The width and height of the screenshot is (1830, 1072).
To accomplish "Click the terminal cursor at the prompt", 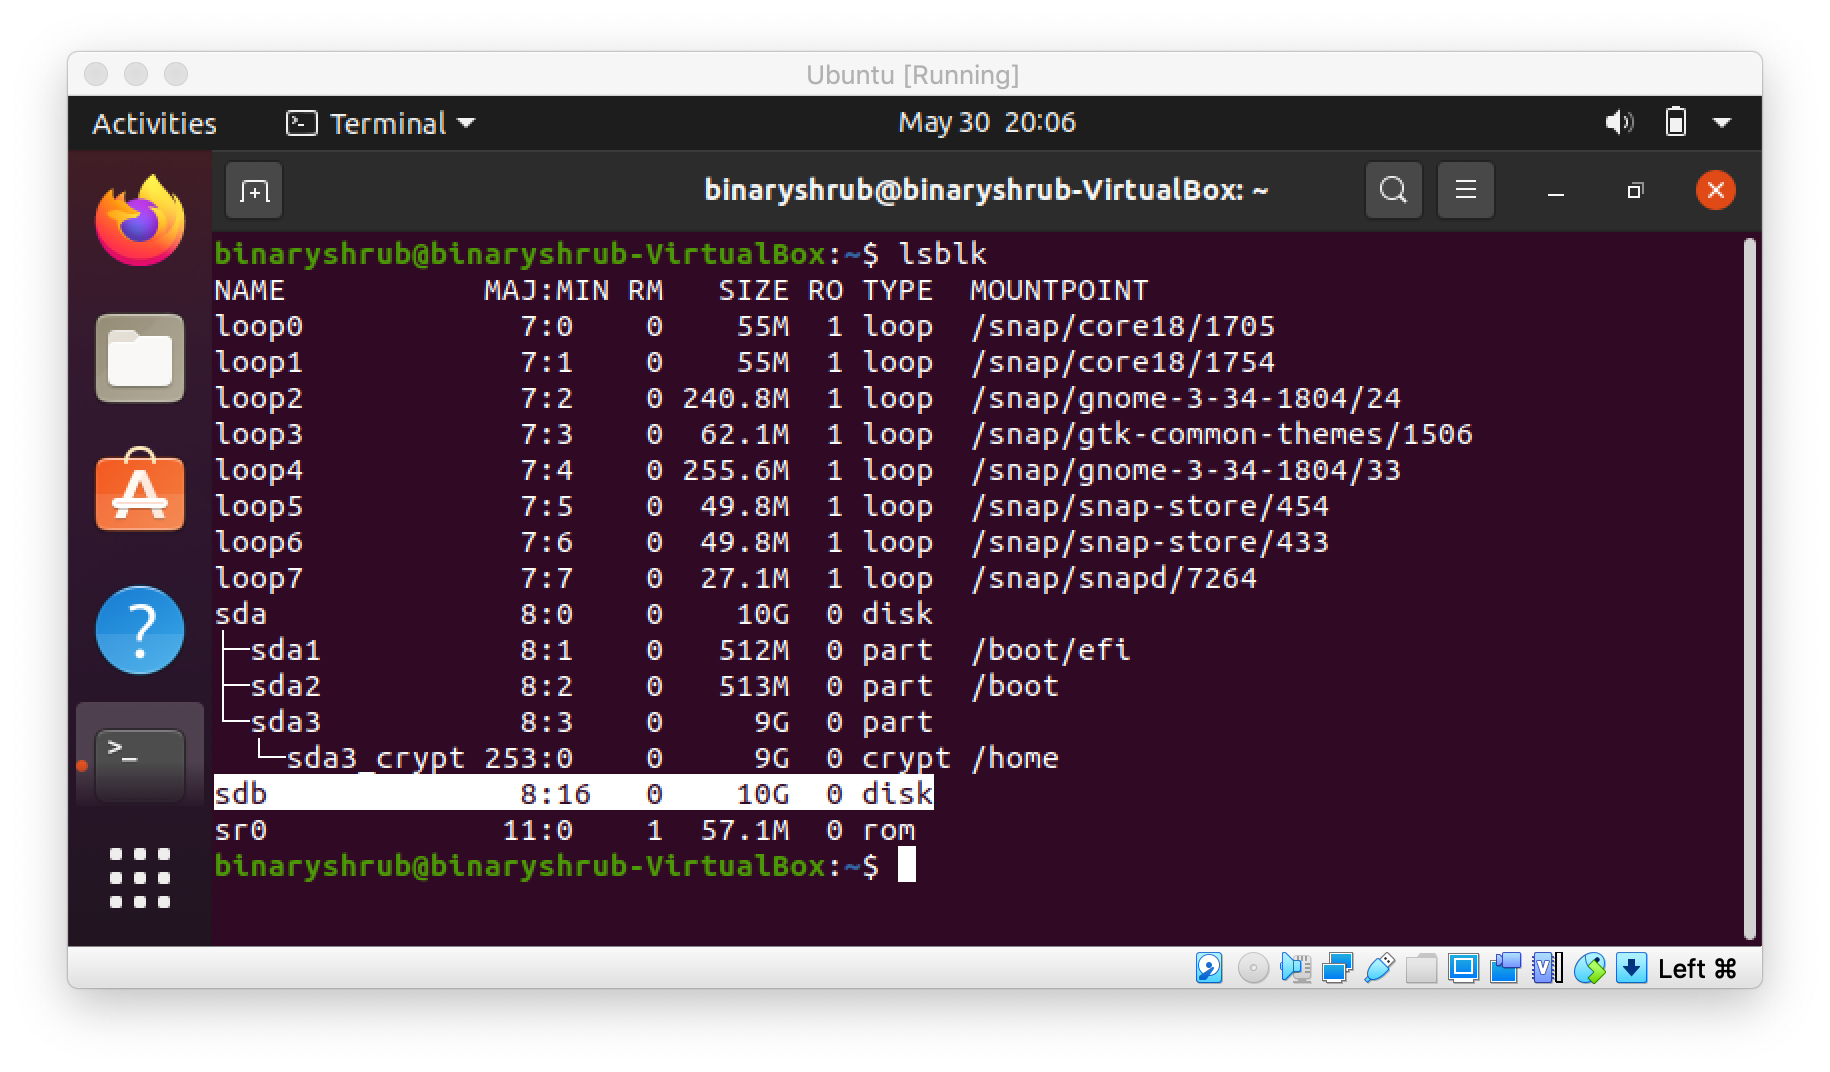I will pyautogui.click(x=907, y=865).
